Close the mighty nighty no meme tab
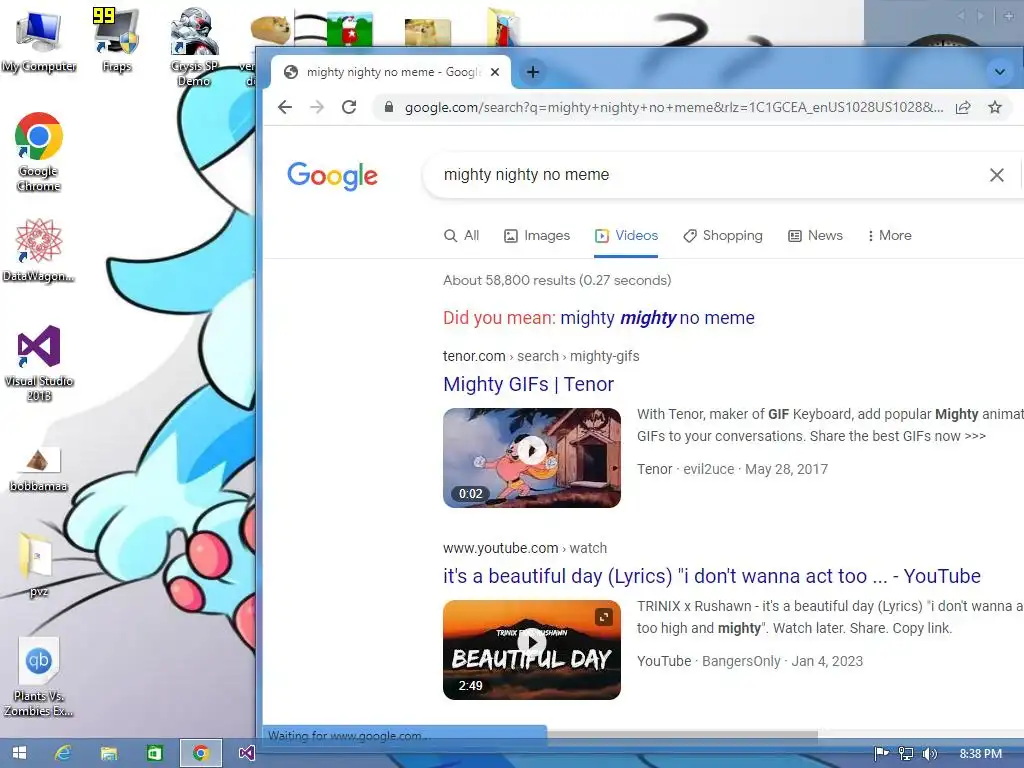 (495, 72)
